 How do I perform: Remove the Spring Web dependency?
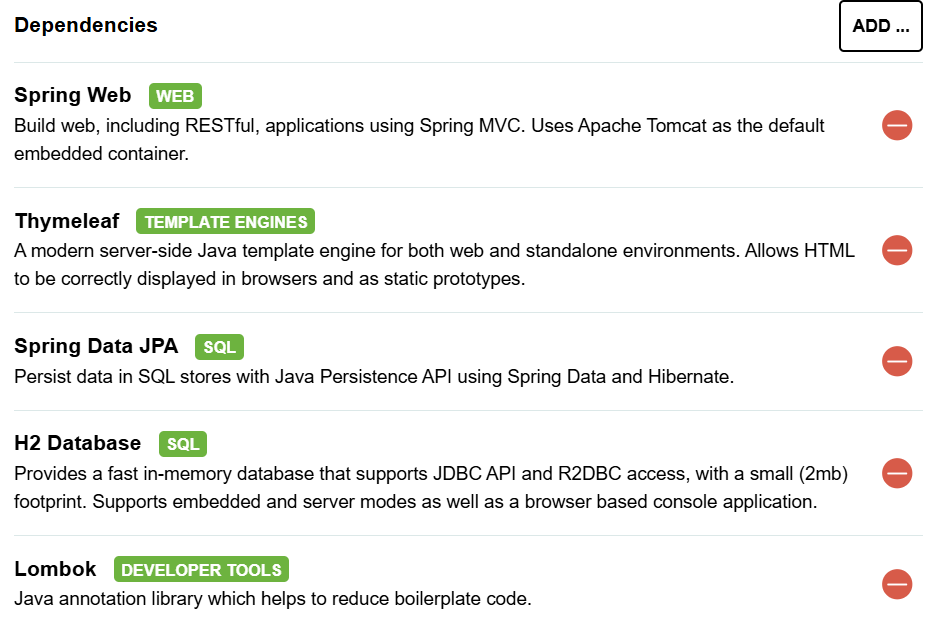896,125
